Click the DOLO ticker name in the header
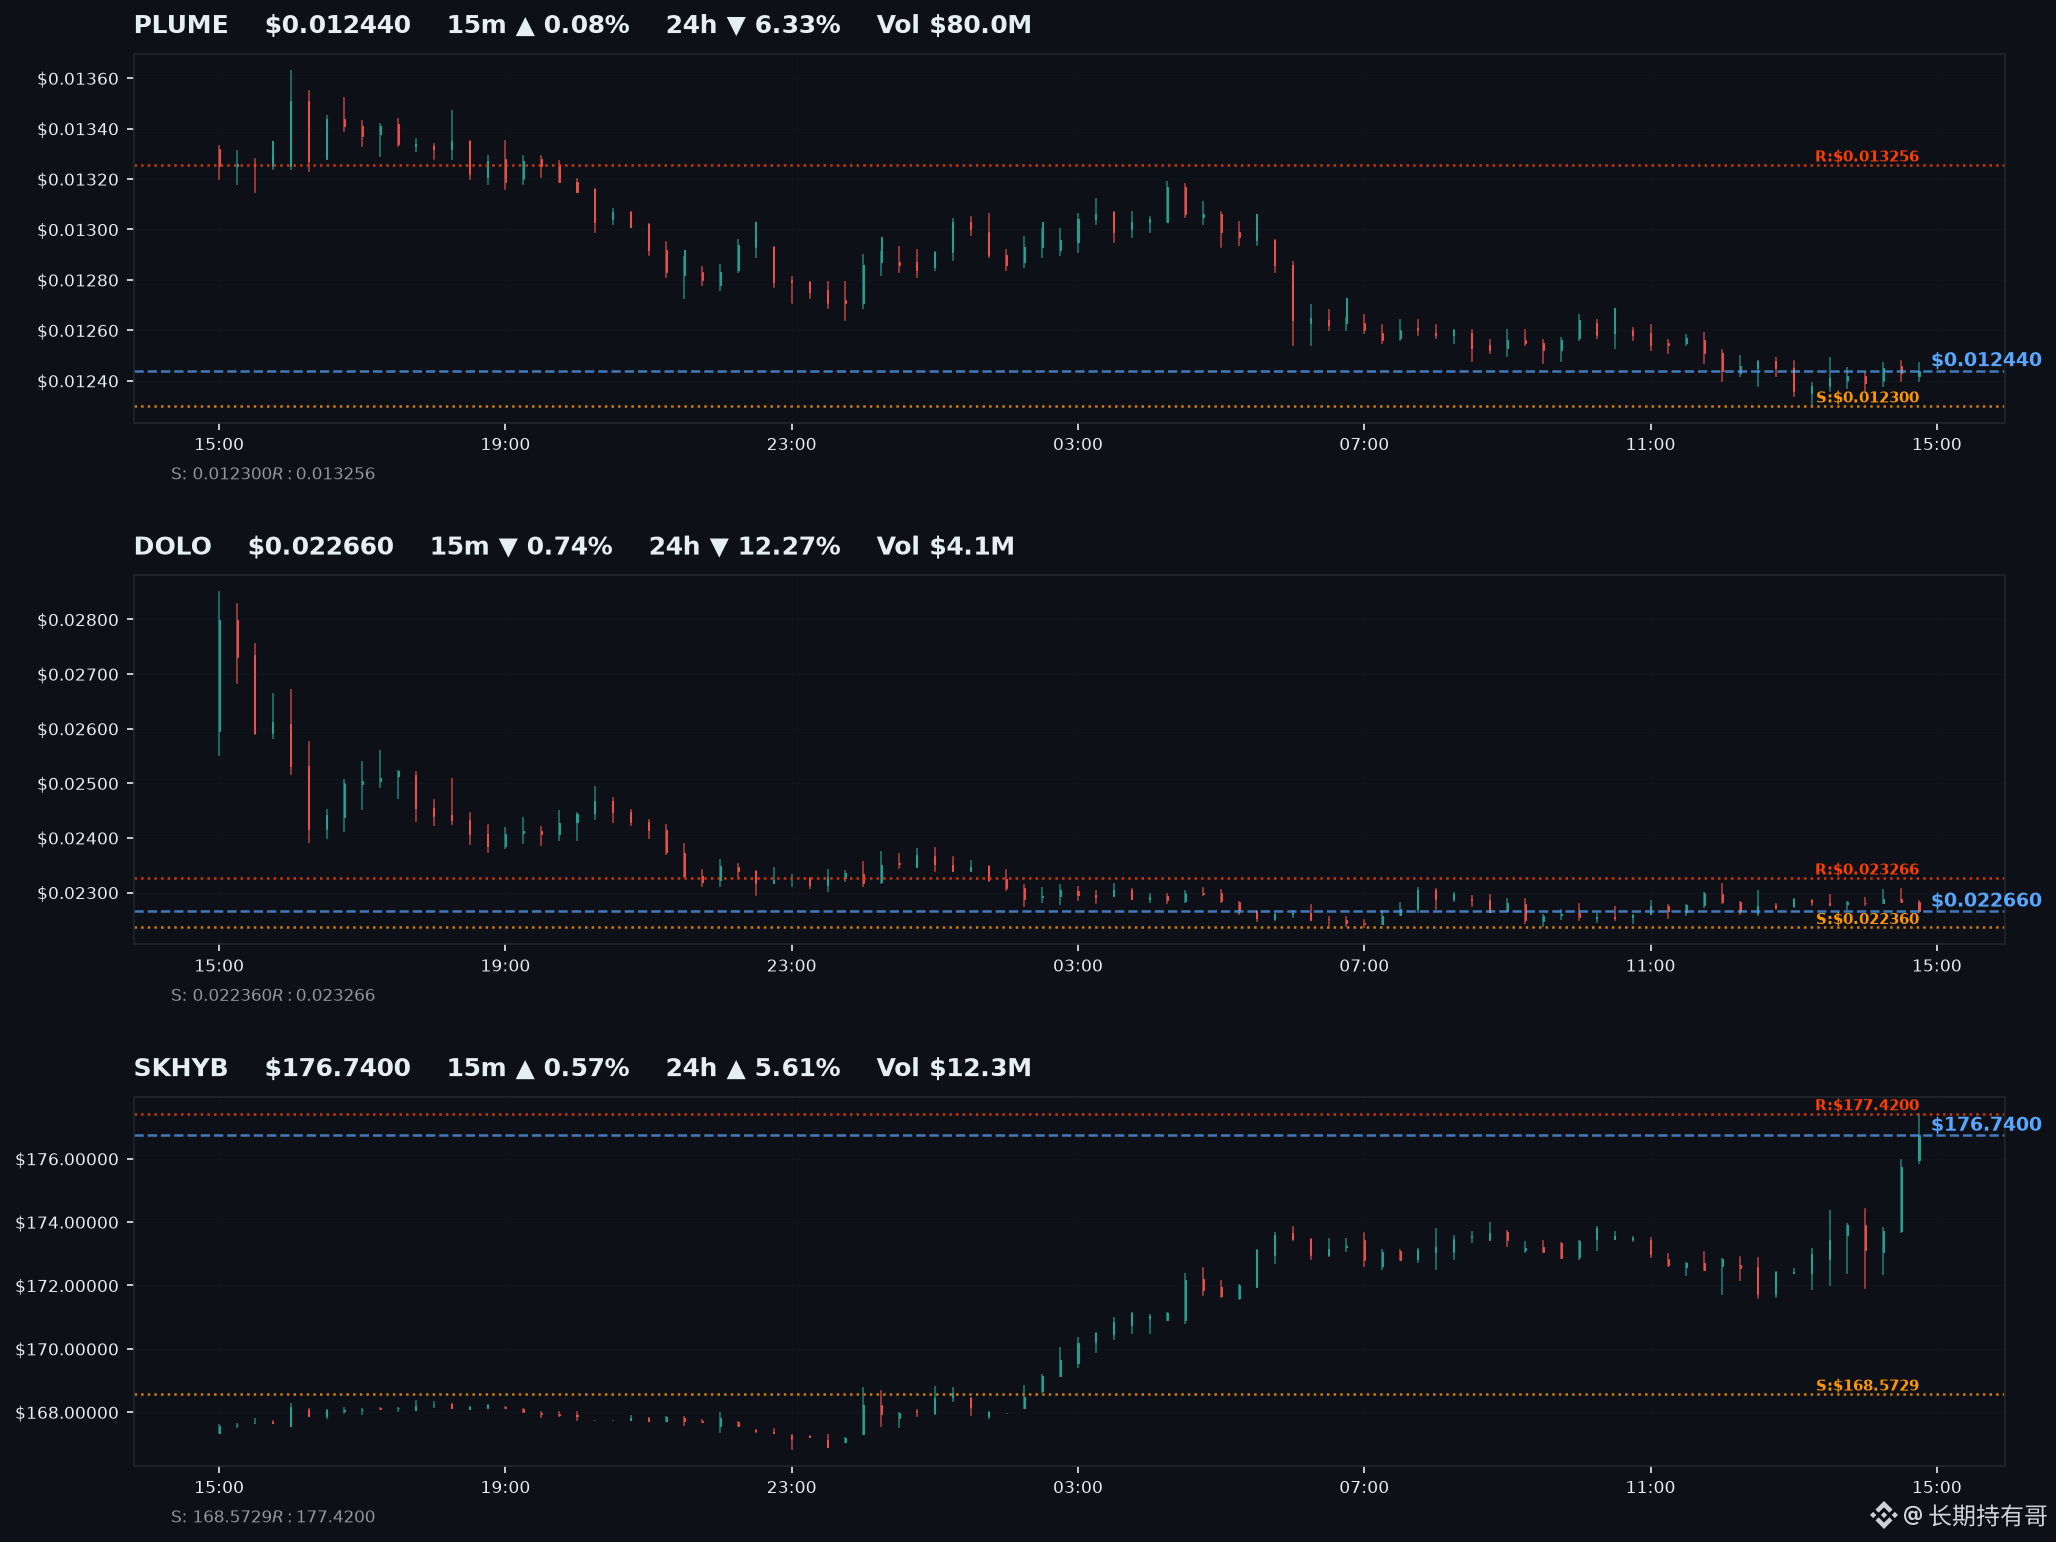 click(x=173, y=546)
